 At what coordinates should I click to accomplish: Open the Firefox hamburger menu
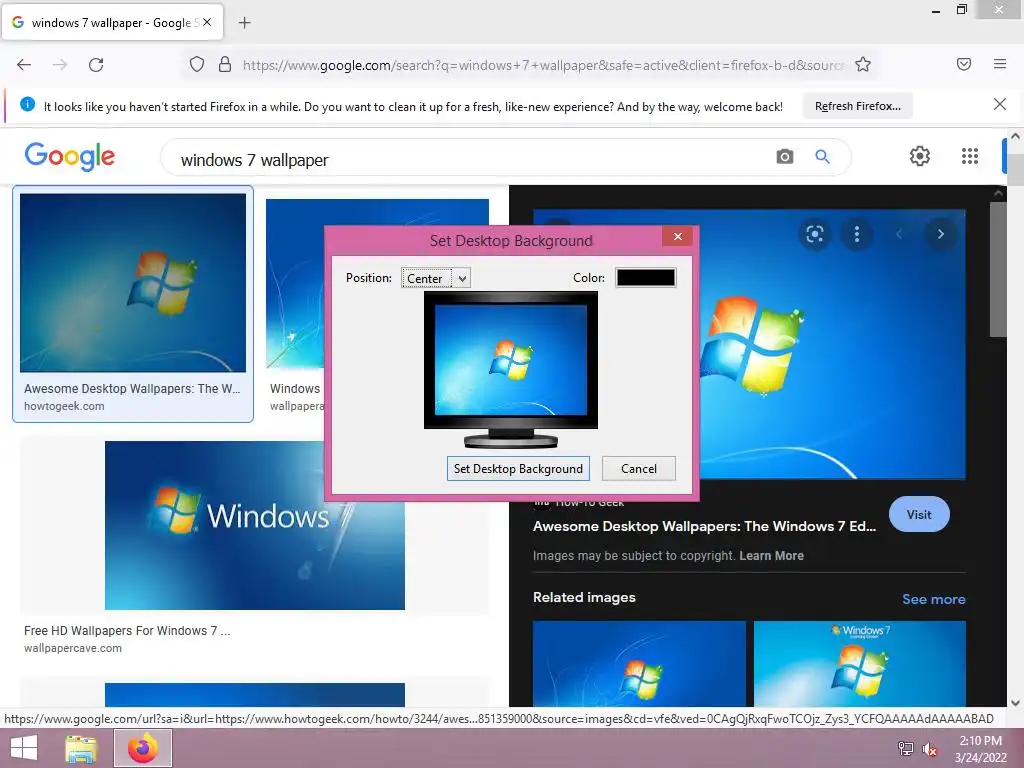pos(1000,64)
